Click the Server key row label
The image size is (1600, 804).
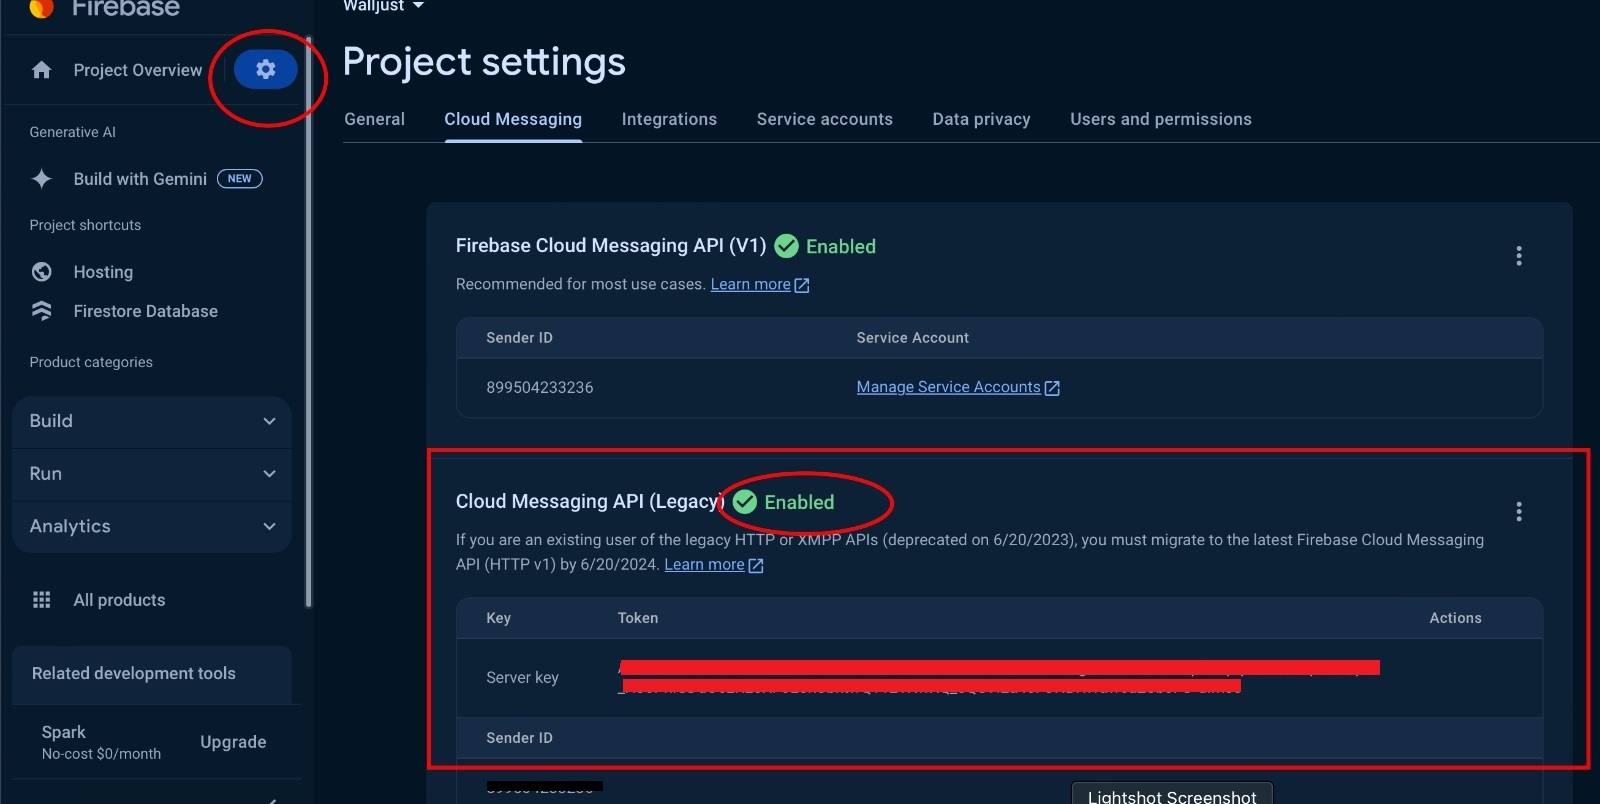point(523,678)
